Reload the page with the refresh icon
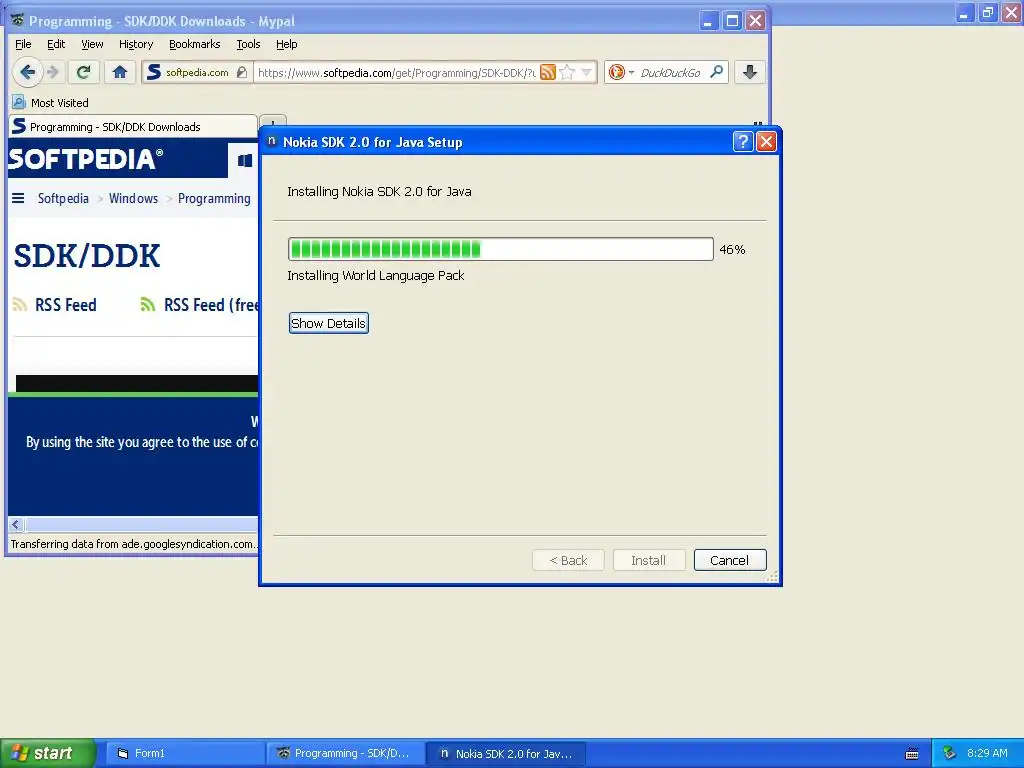The height and width of the screenshot is (768, 1024). (83, 72)
